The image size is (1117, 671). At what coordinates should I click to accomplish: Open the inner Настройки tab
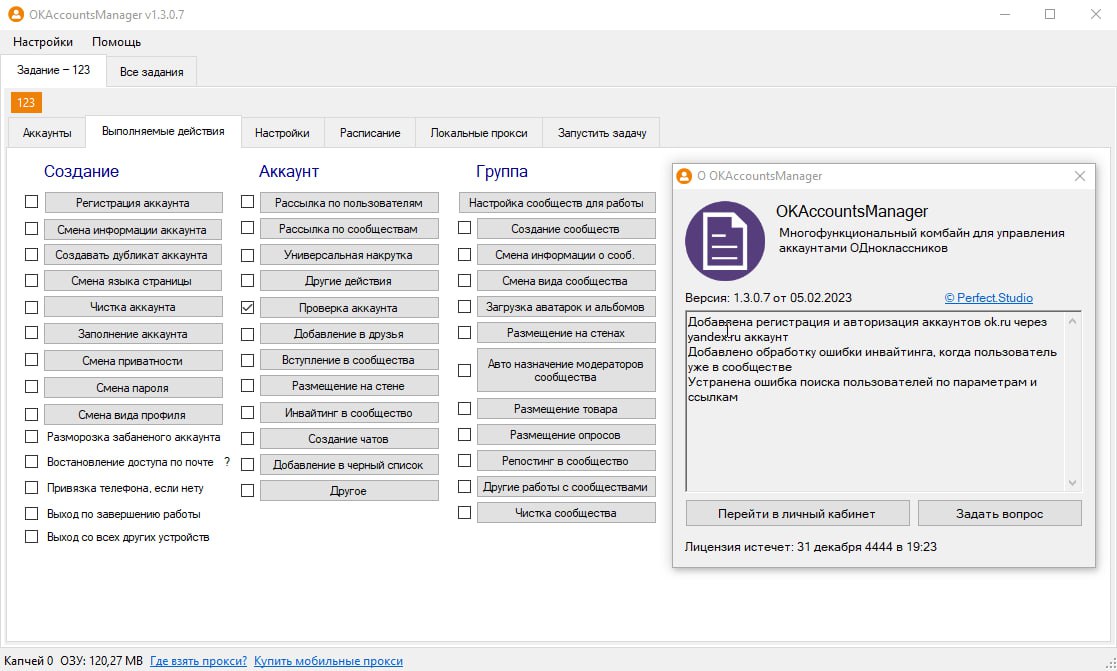[x=282, y=133]
